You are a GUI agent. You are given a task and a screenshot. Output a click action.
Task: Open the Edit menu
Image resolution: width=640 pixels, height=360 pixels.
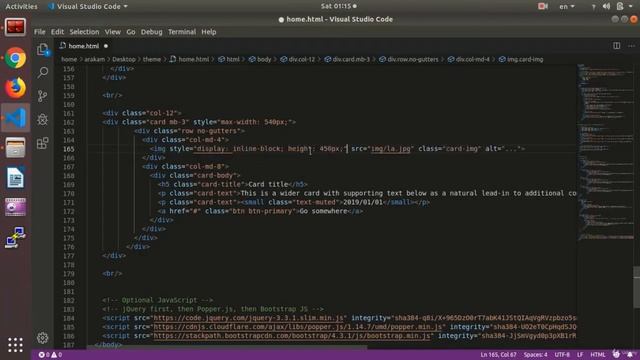coord(57,32)
